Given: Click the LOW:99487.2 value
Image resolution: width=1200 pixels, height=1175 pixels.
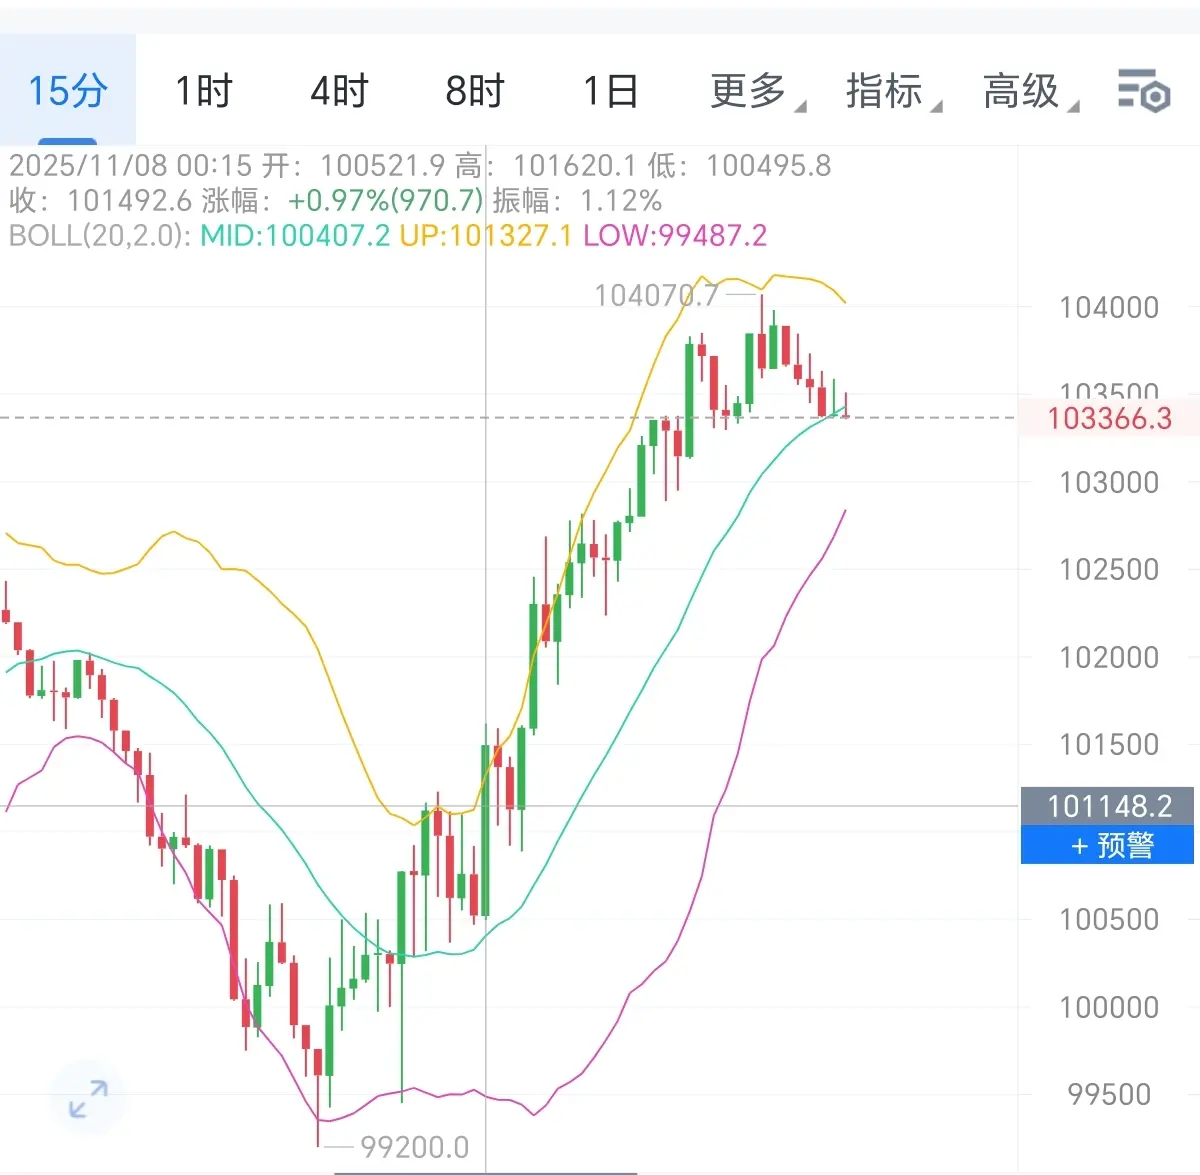Looking at the screenshot, I should 675,236.
